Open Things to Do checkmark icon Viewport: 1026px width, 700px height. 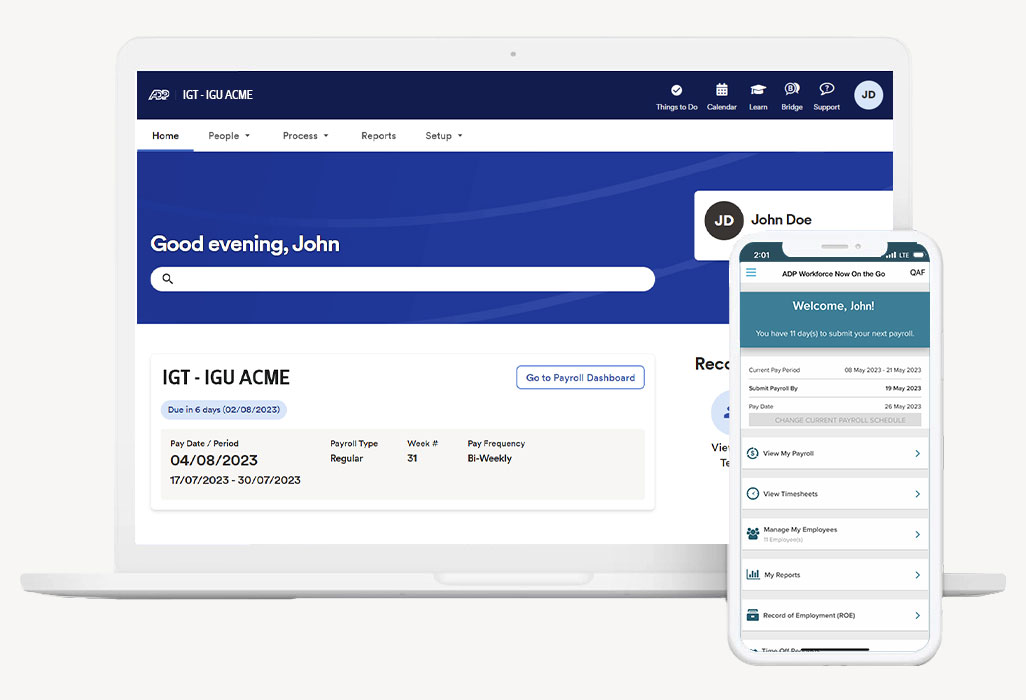[677, 90]
